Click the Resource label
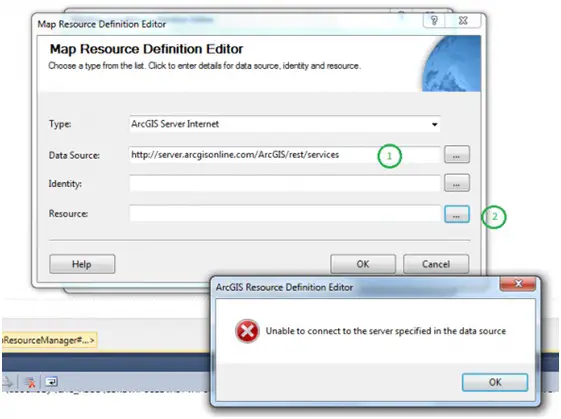 (68, 214)
